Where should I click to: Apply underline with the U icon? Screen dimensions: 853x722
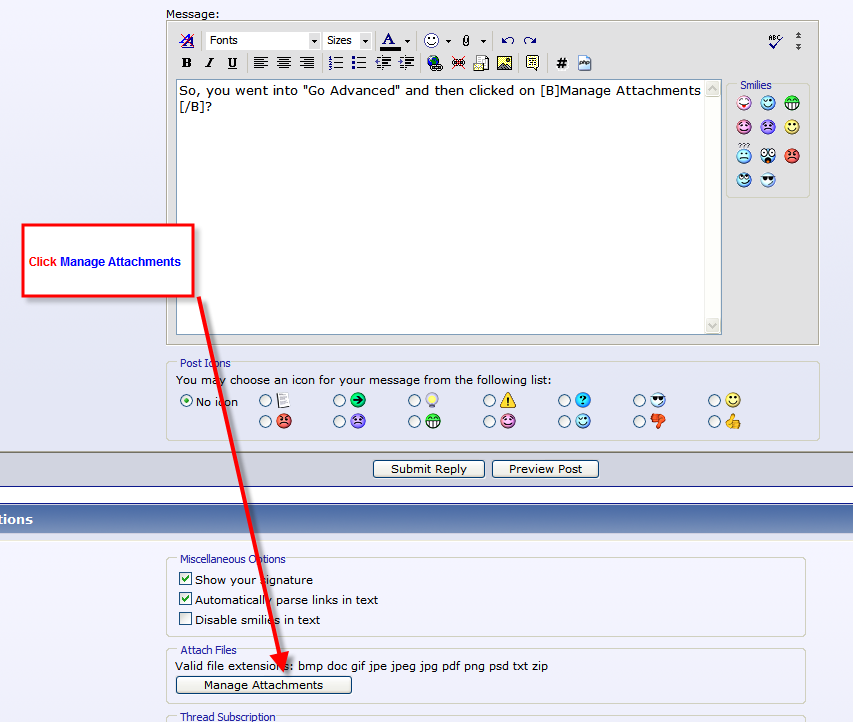pos(232,63)
